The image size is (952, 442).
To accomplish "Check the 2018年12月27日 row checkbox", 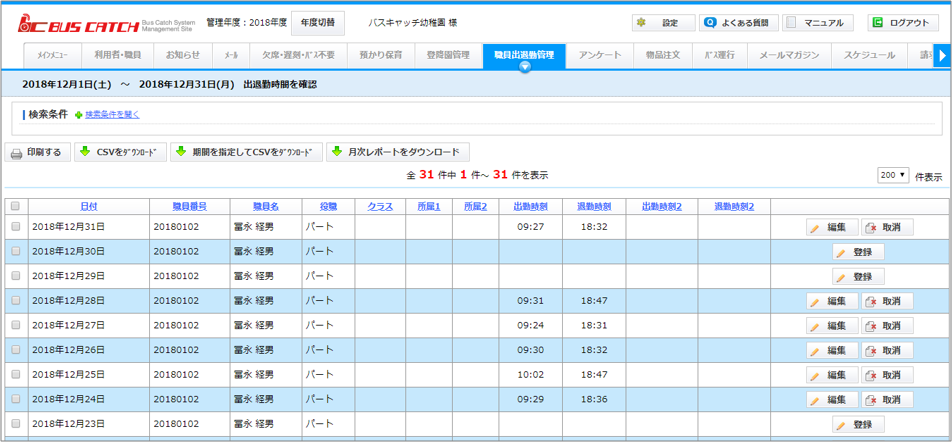I will pos(16,325).
